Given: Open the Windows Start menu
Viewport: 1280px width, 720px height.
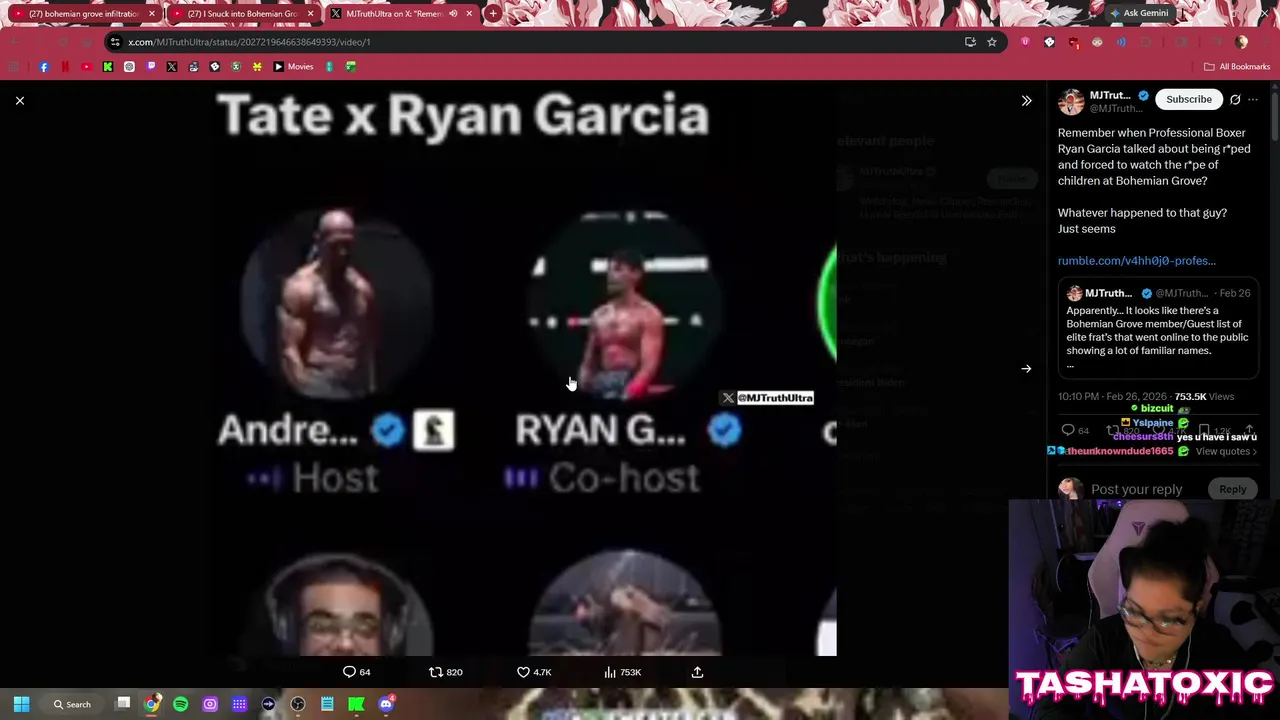Looking at the screenshot, I should coord(21,704).
